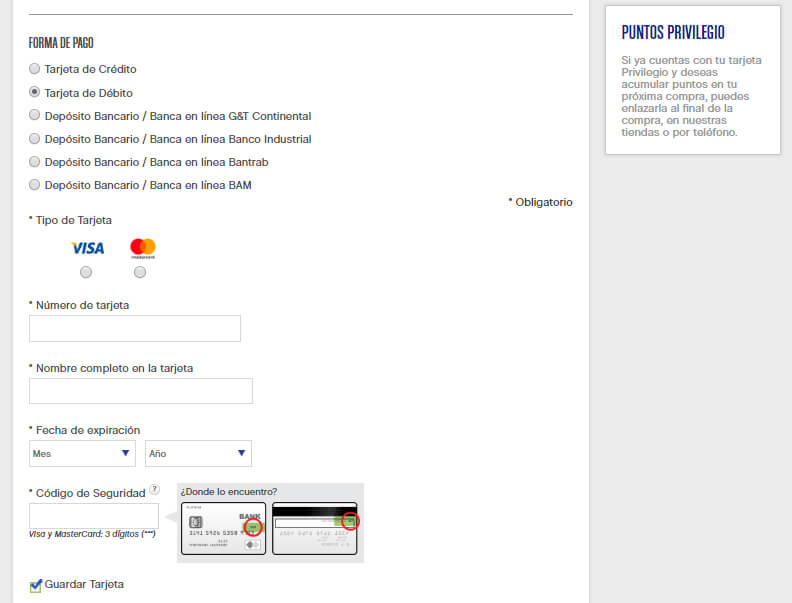Click the Visa card logo
Viewport: 792px width, 603px height.
(87, 248)
